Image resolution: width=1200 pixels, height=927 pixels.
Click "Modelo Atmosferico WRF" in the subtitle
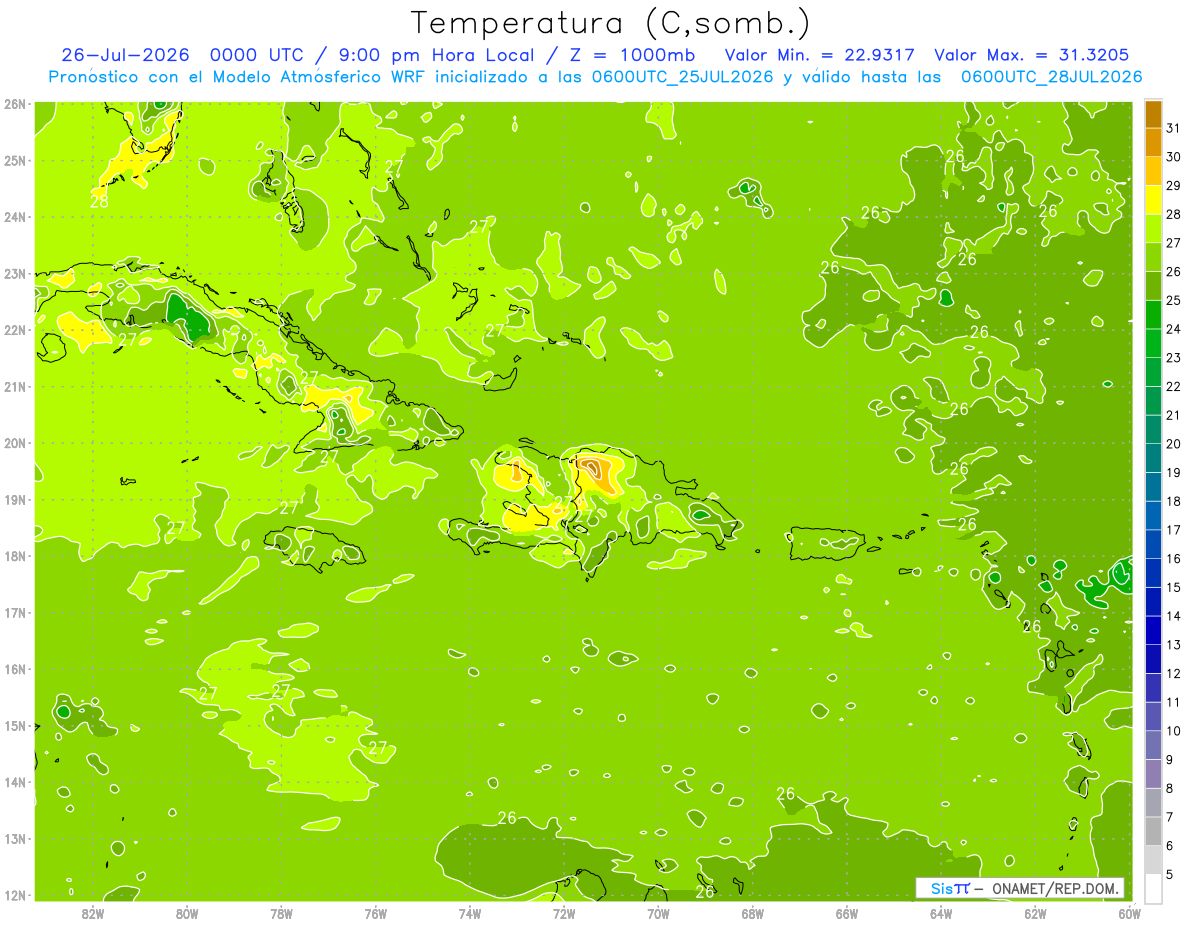(x=315, y=77)
